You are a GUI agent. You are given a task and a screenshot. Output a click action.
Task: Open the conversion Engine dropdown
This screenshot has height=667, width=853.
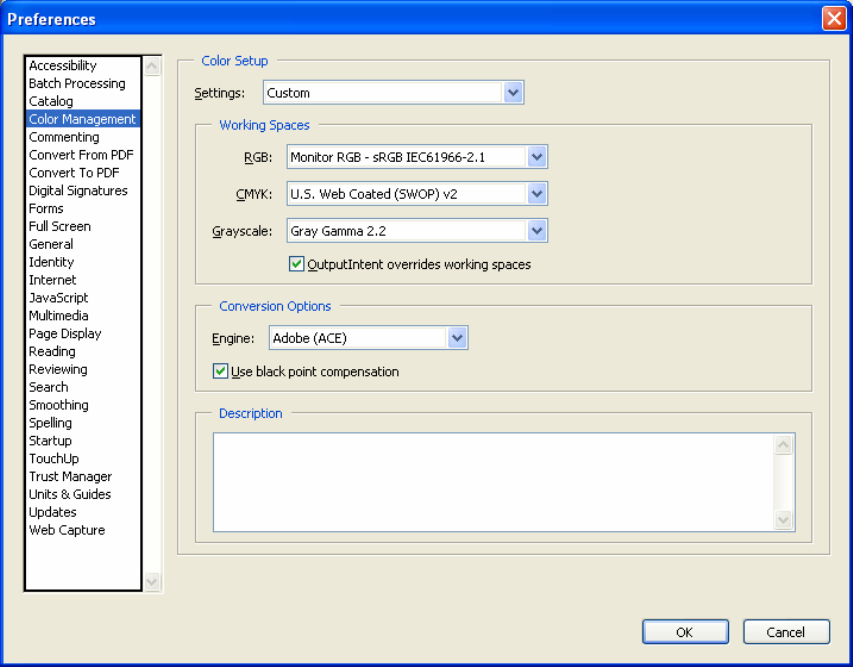pos(457,338)
